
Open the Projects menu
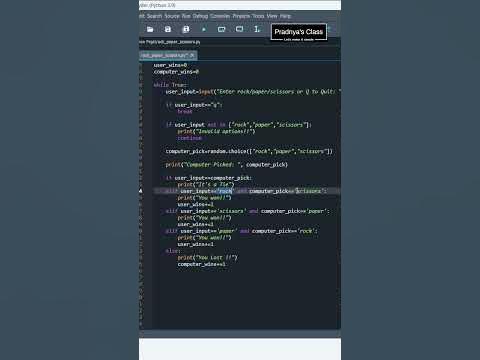pyautogui.click(x=241, y=16)
